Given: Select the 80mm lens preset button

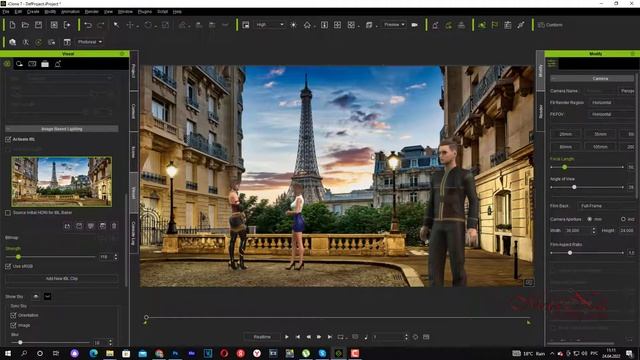Looking at the screenshot, I should [x=566, y=147].
